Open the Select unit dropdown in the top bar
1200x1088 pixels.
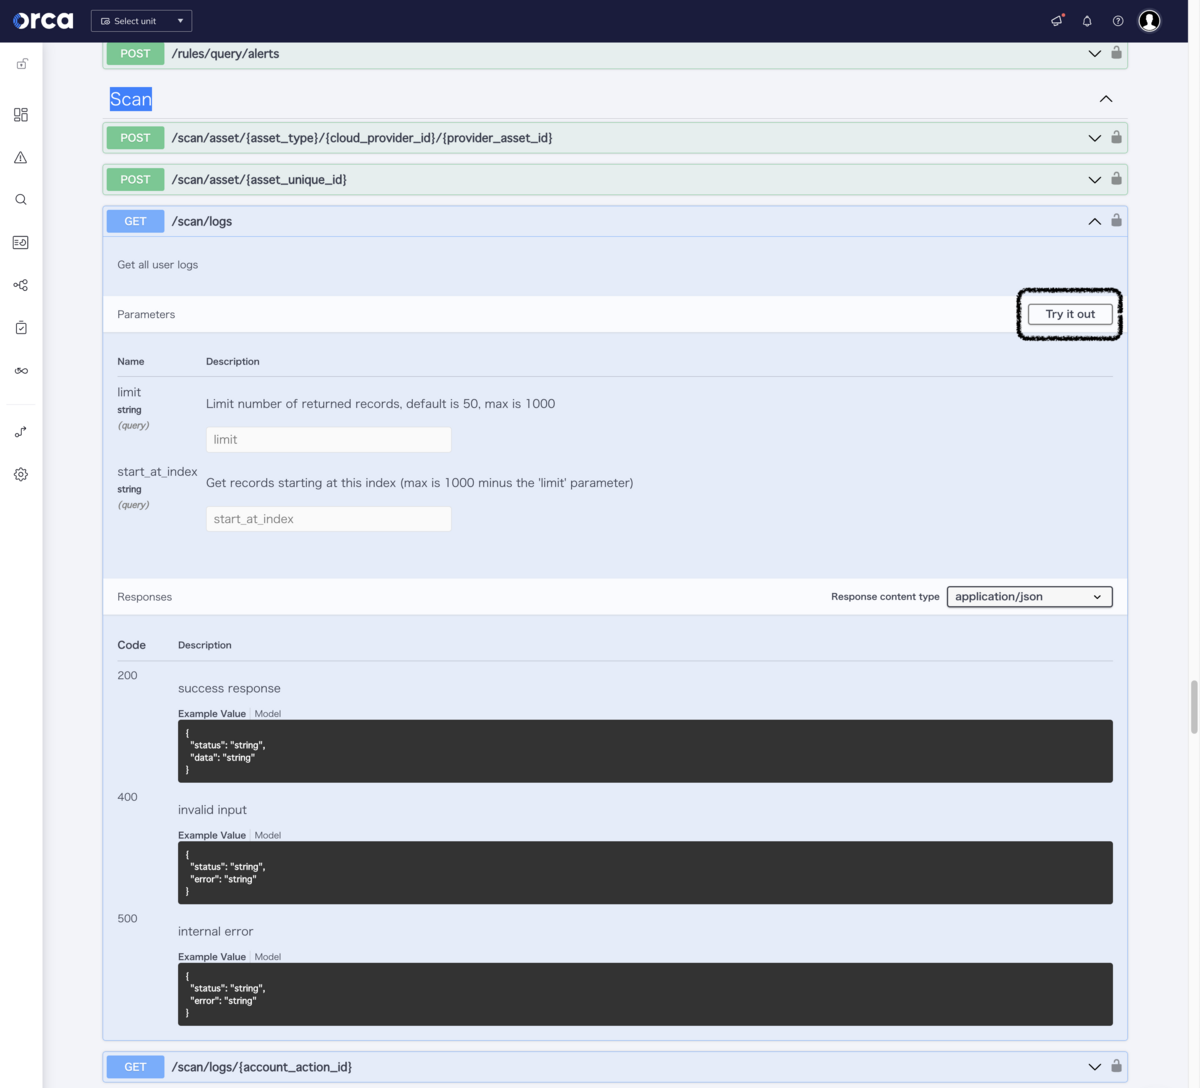coord(140,20)
